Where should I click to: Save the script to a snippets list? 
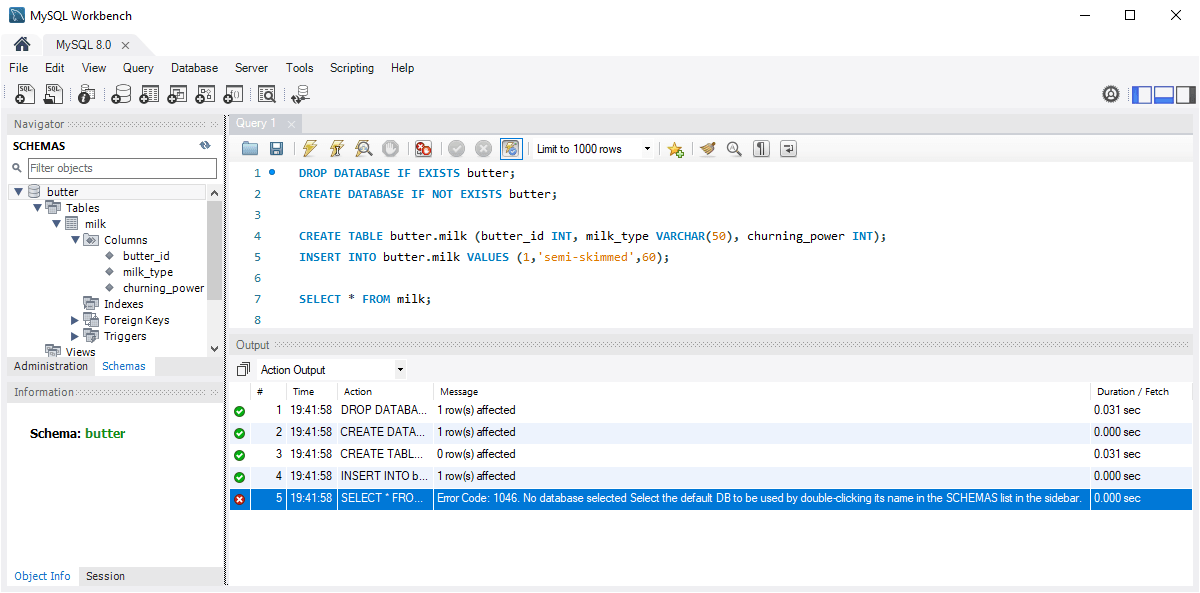pos(675,148)
